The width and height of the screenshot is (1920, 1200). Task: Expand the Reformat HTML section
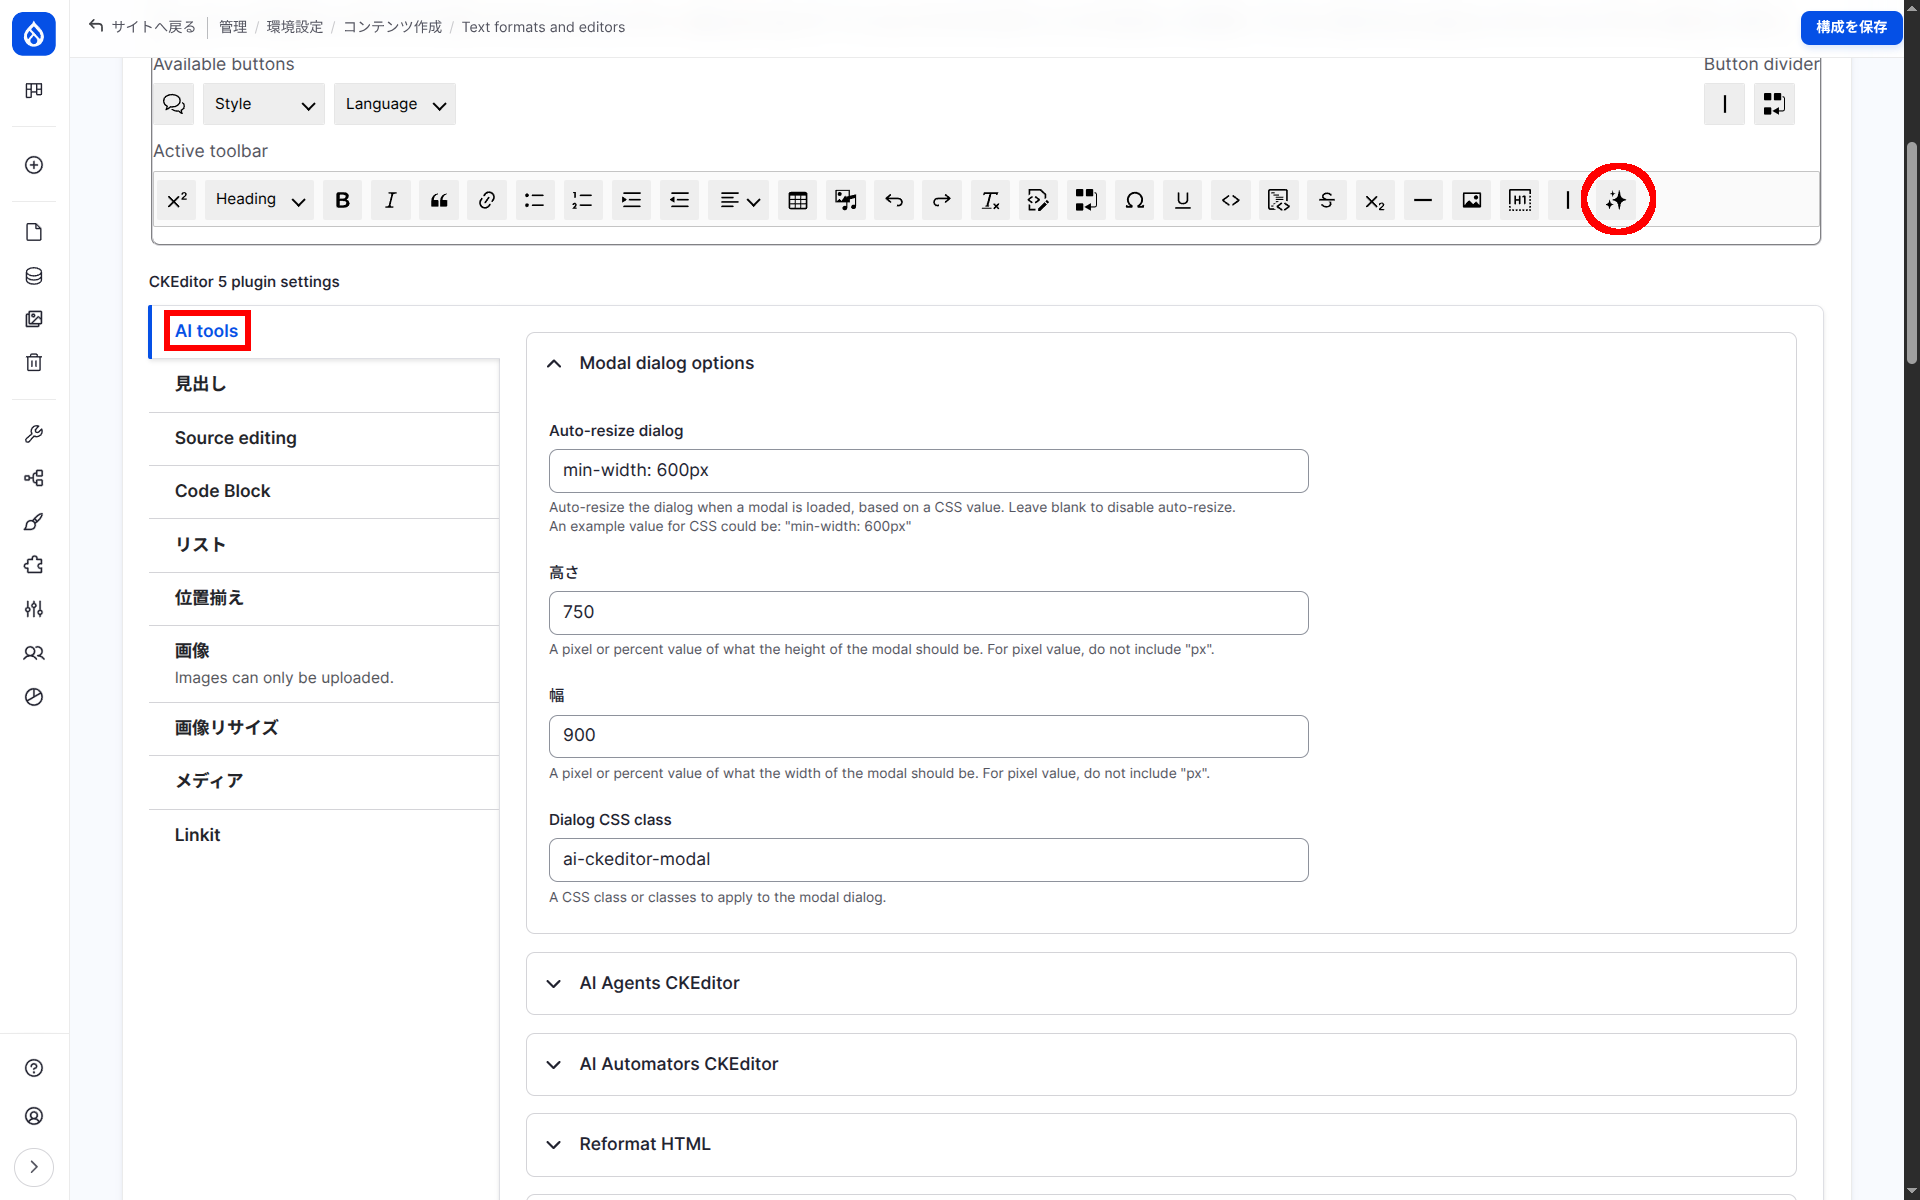(x=644, y=1144)
